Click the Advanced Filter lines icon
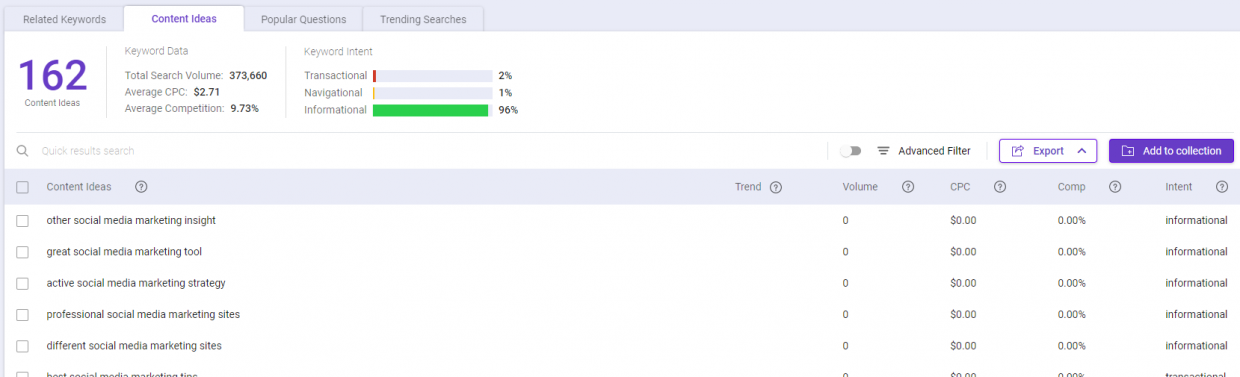This screenshot has height=377, width=1240. (884, 151)
